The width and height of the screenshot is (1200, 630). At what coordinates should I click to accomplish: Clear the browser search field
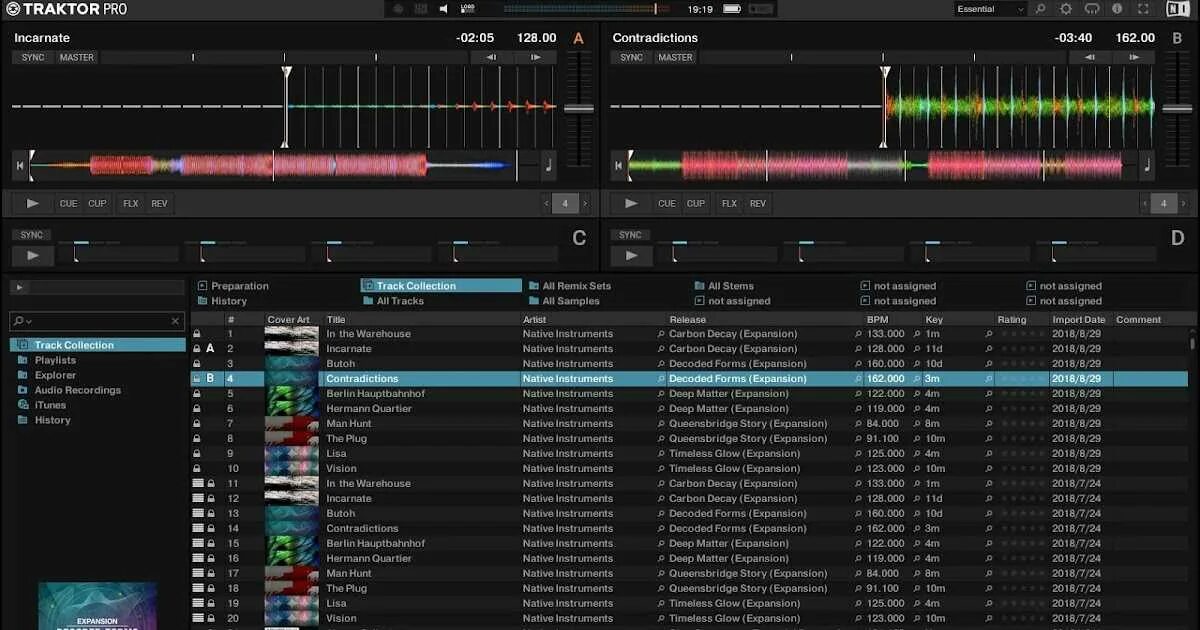(176, 321)
